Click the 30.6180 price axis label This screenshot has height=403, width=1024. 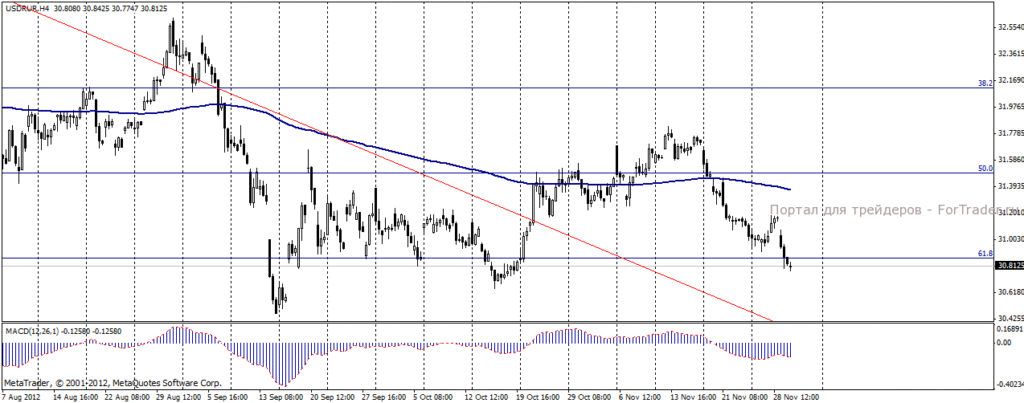1010,292
